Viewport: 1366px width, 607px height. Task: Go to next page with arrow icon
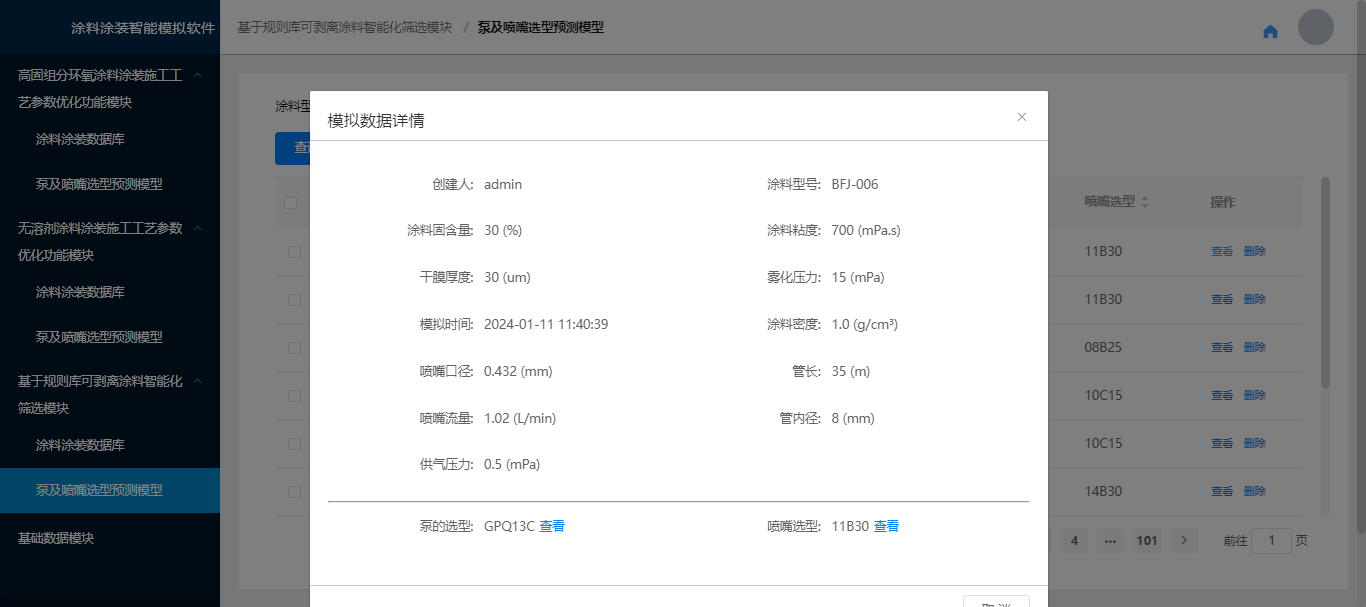[1184, 540]
